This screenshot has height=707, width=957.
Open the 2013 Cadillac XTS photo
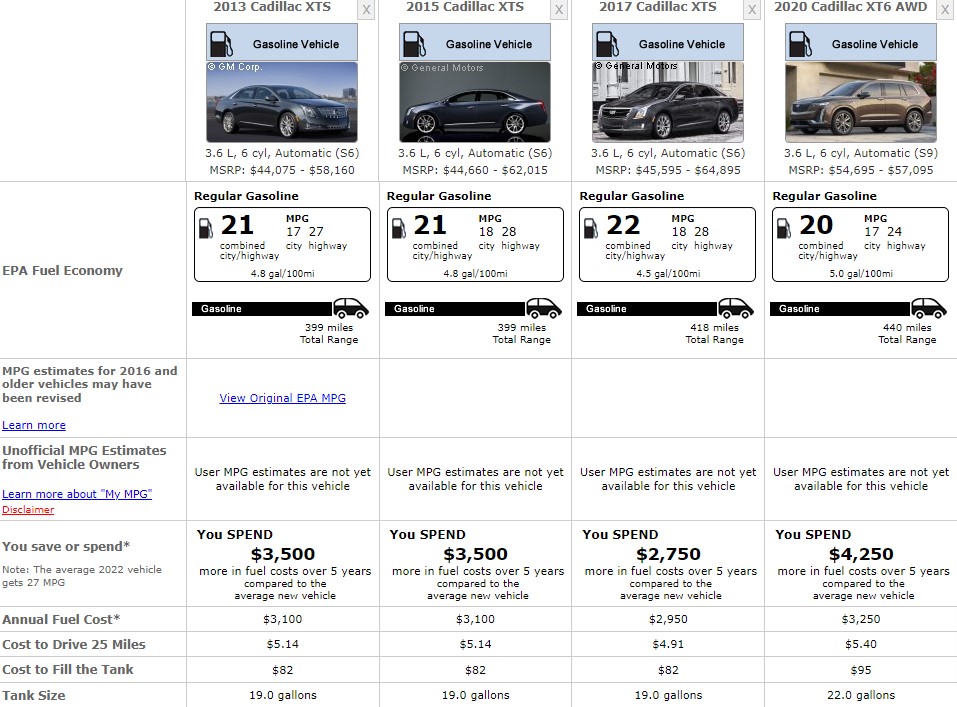pyautogui.click(x=282, y=102)
